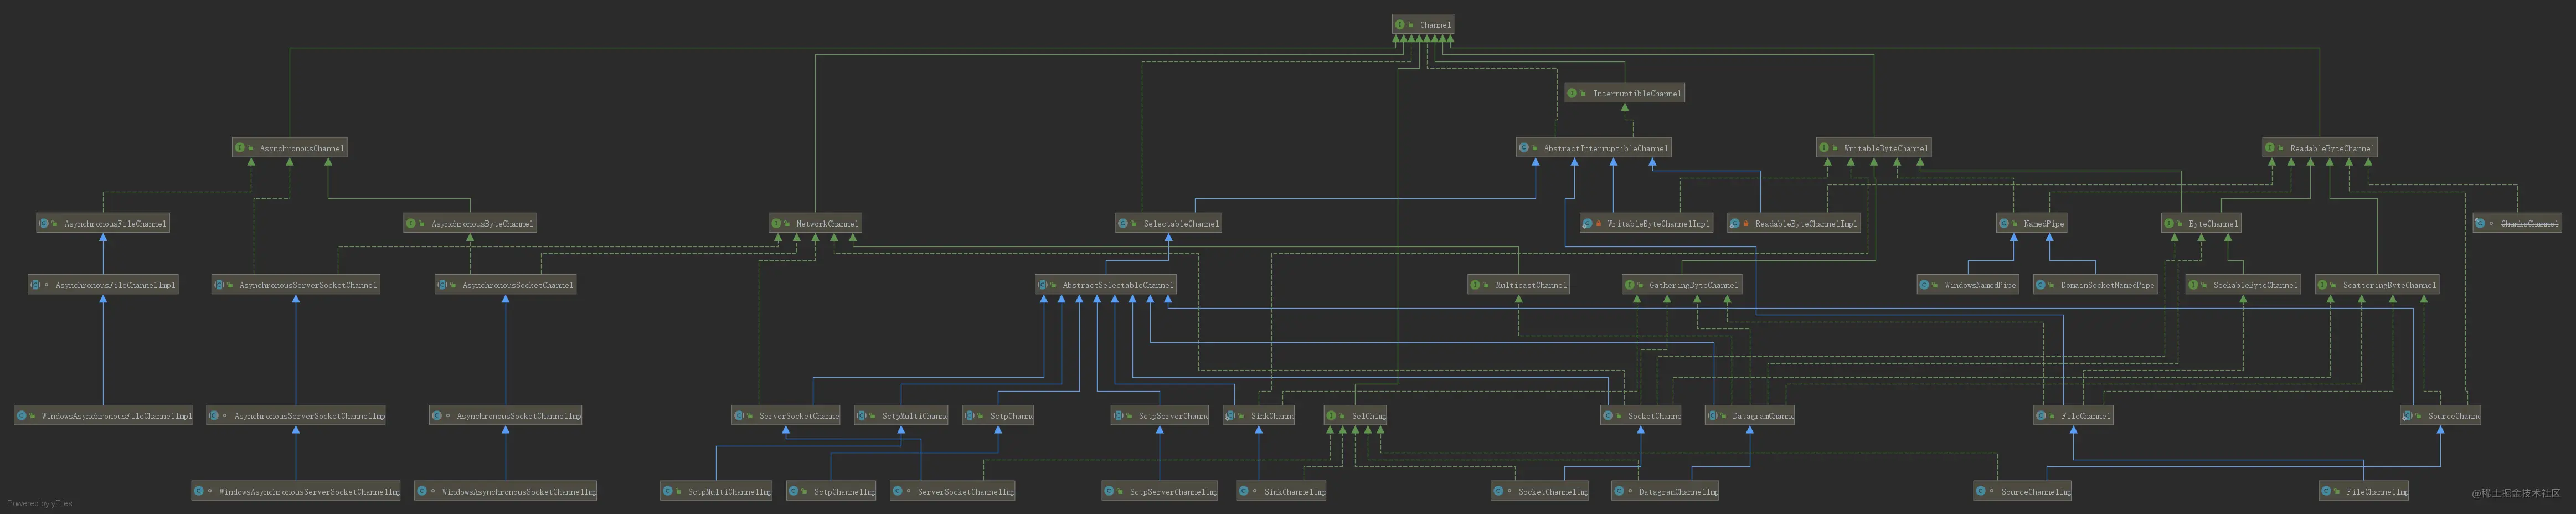2576x514 pixels.
Task: Click the AsynchronousServerSocketChannel class node
Action: pos(296,285)
